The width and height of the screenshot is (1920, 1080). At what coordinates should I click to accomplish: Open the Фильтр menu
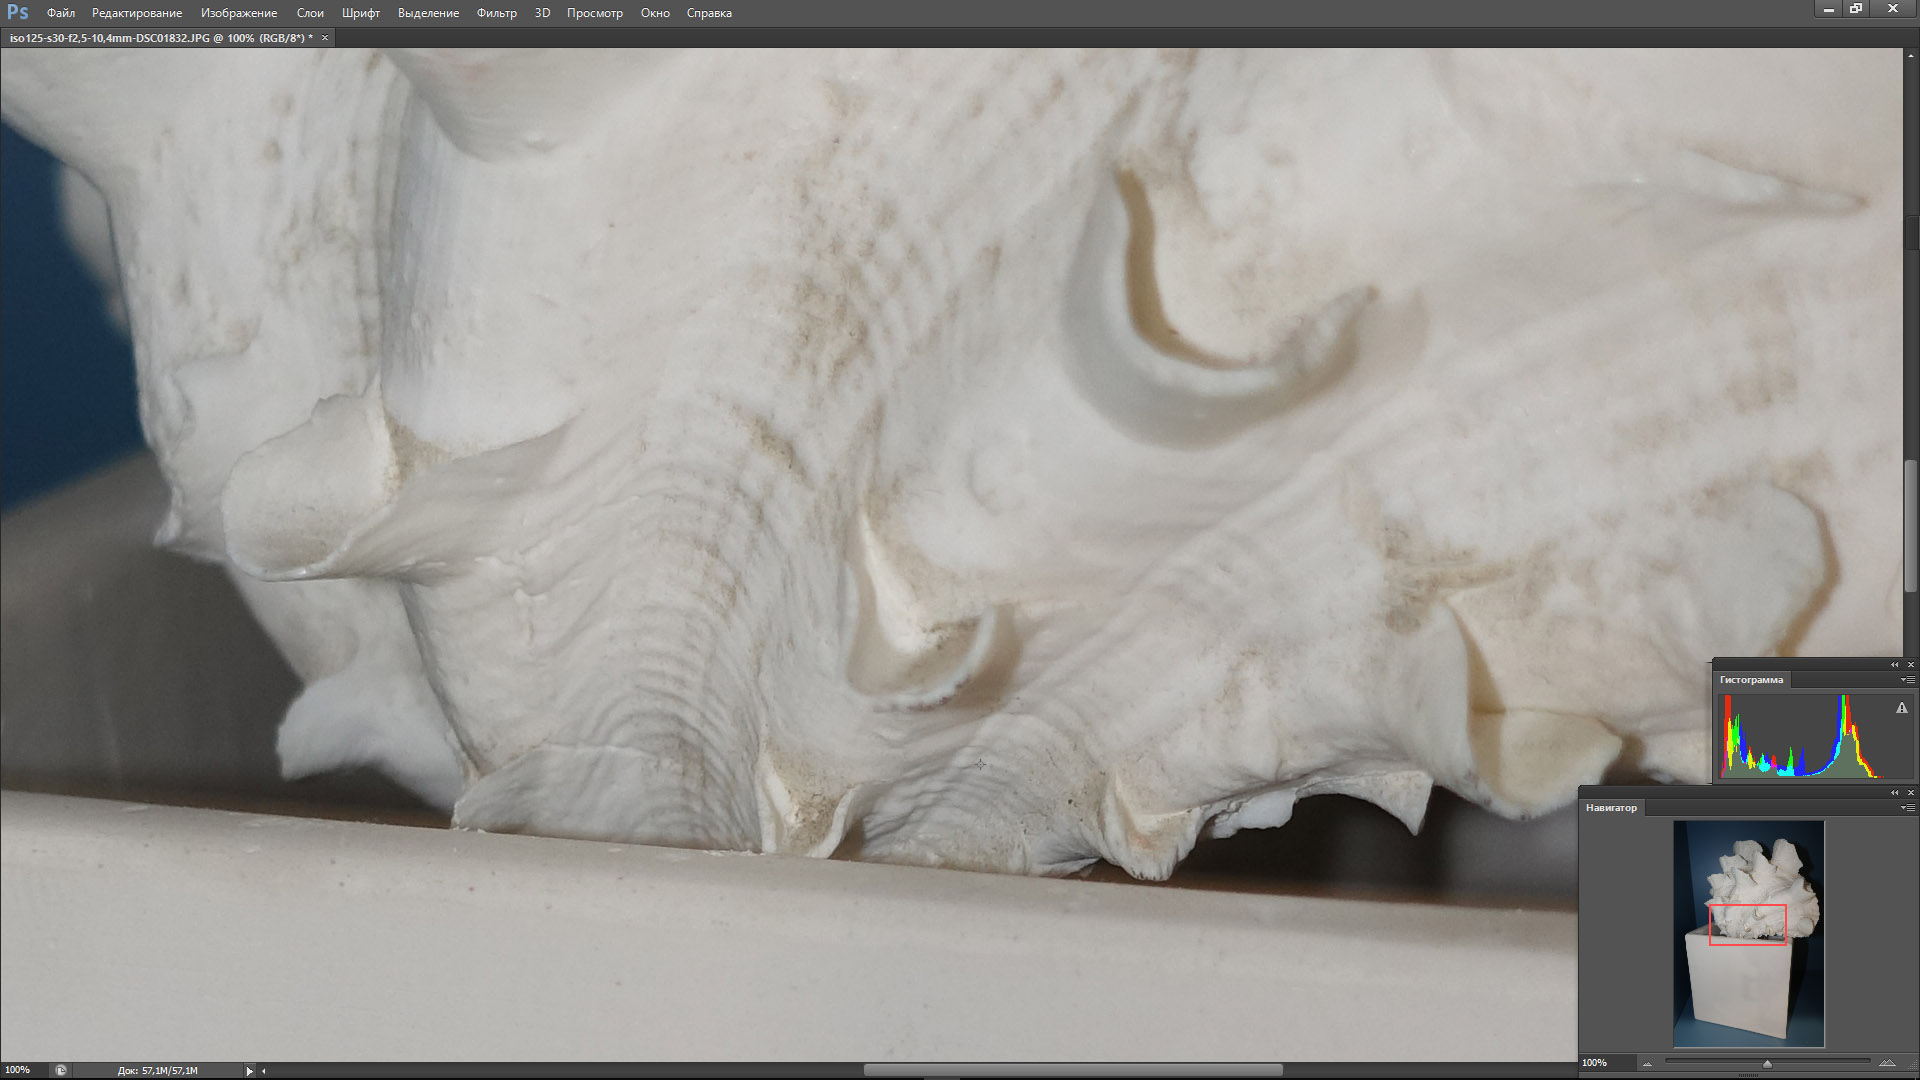496,13
